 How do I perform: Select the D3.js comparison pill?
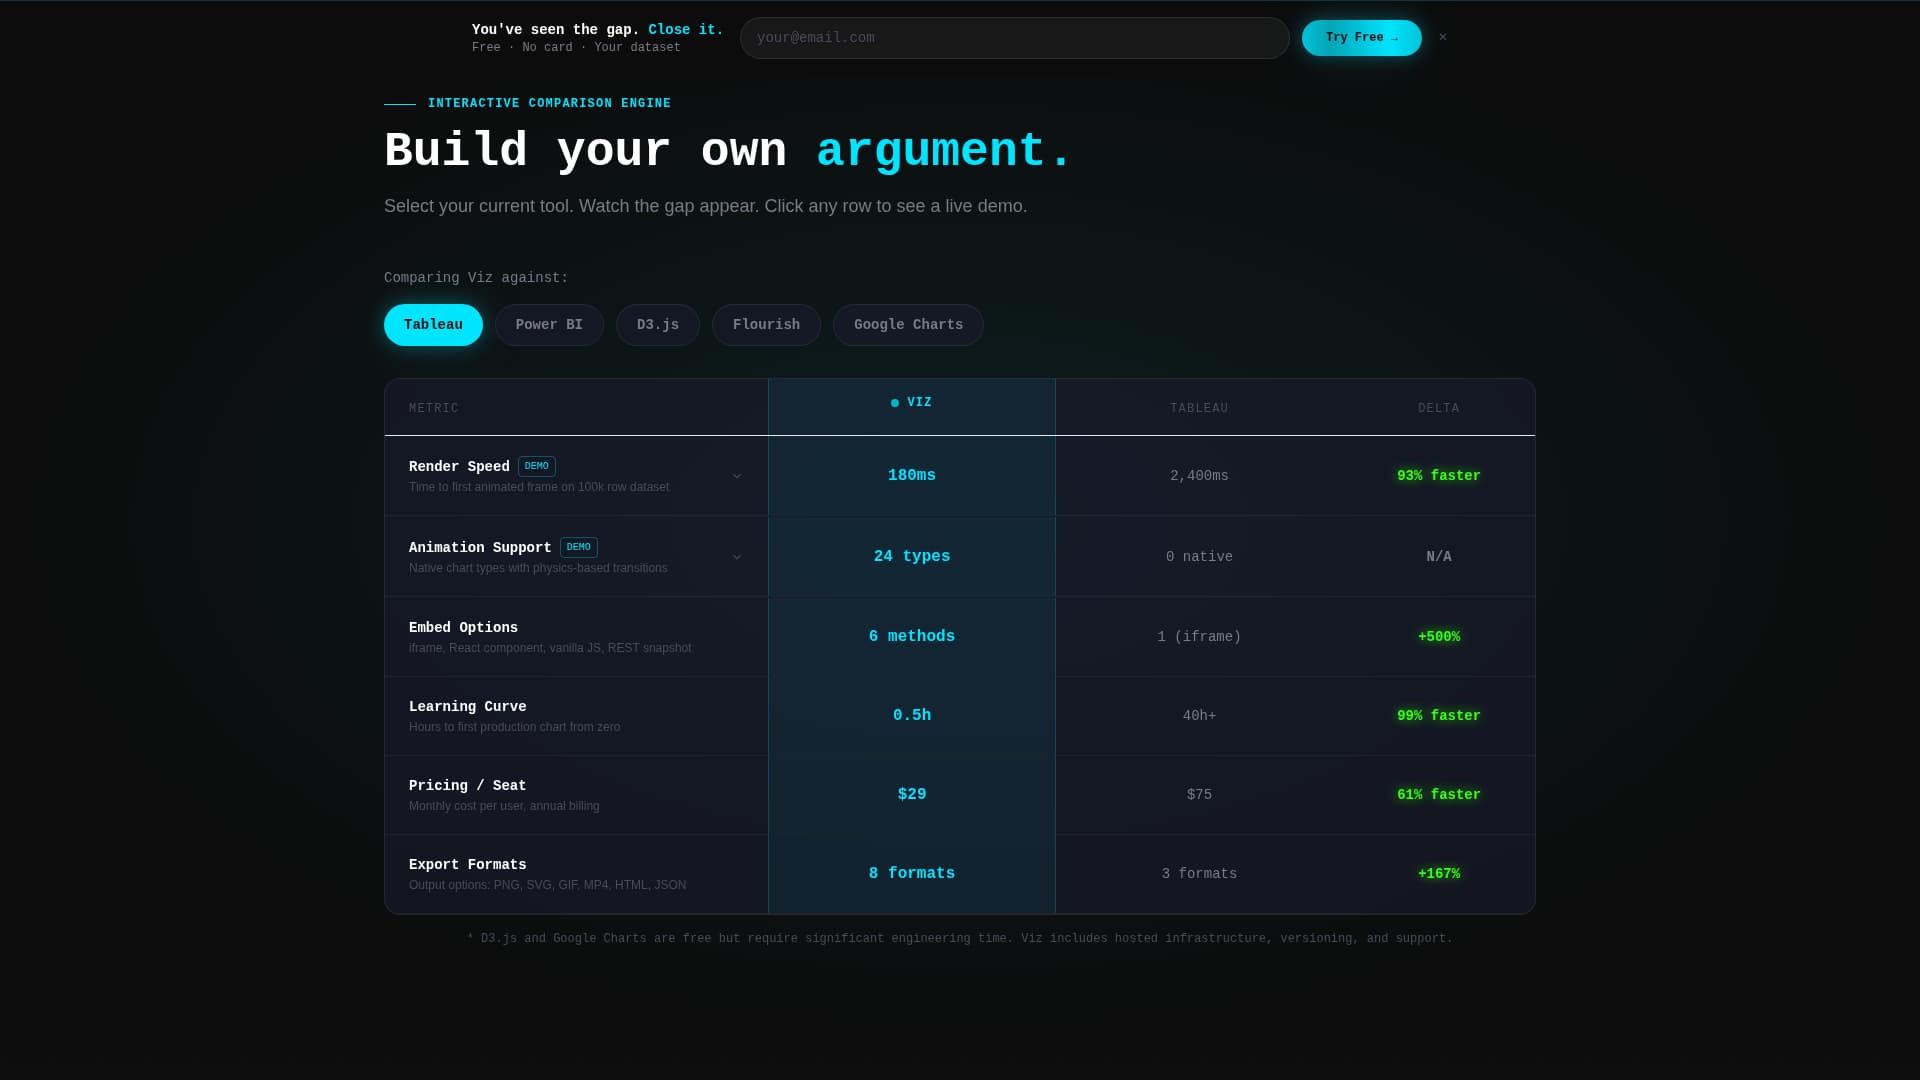(x=658, y=325)
